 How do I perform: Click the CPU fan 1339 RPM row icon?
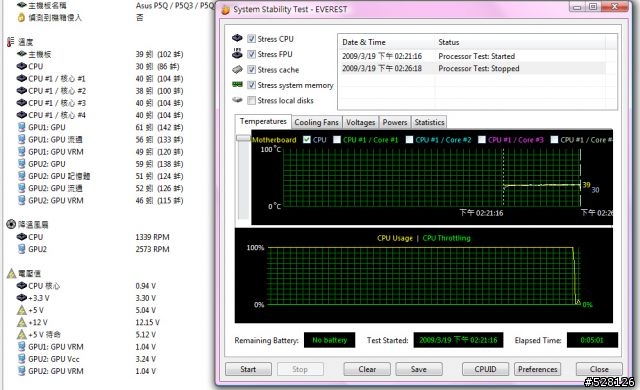(x=22, y=237)
